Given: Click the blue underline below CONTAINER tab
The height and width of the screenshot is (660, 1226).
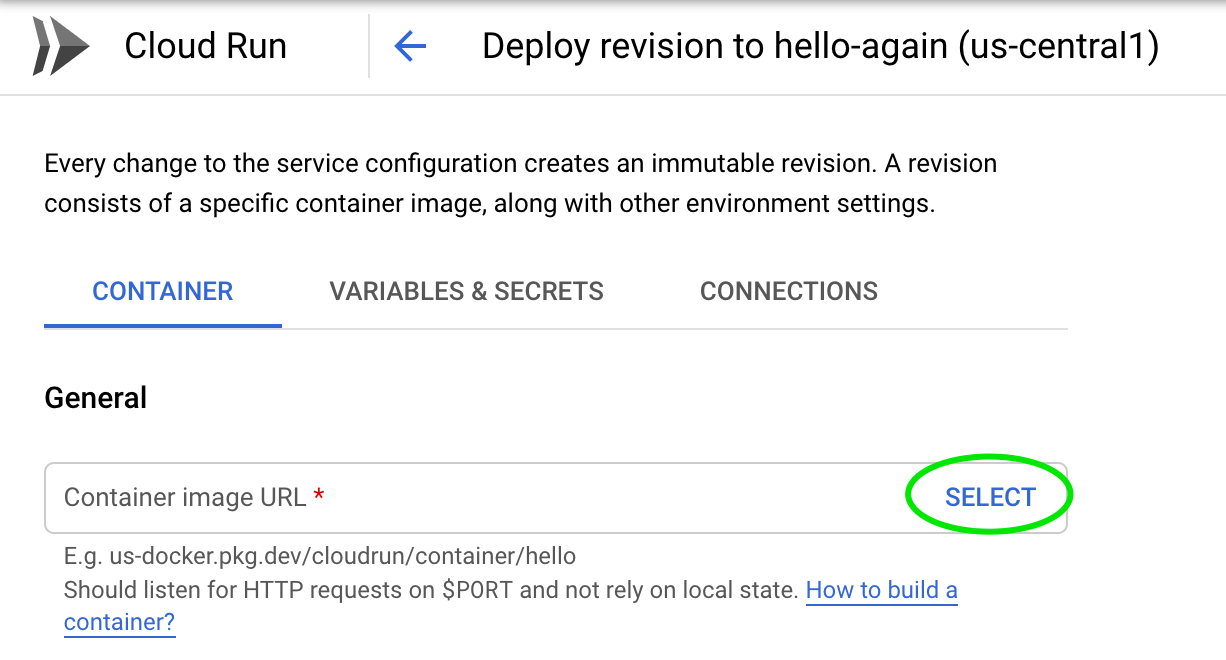Looking at the screenshot, I should pyautogui.click(x=162, y=325).
